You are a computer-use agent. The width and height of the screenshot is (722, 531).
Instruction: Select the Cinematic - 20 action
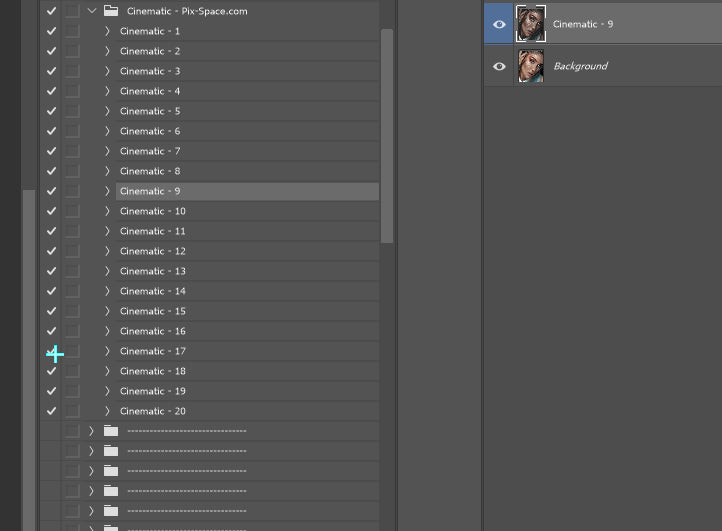click(153, 411)
